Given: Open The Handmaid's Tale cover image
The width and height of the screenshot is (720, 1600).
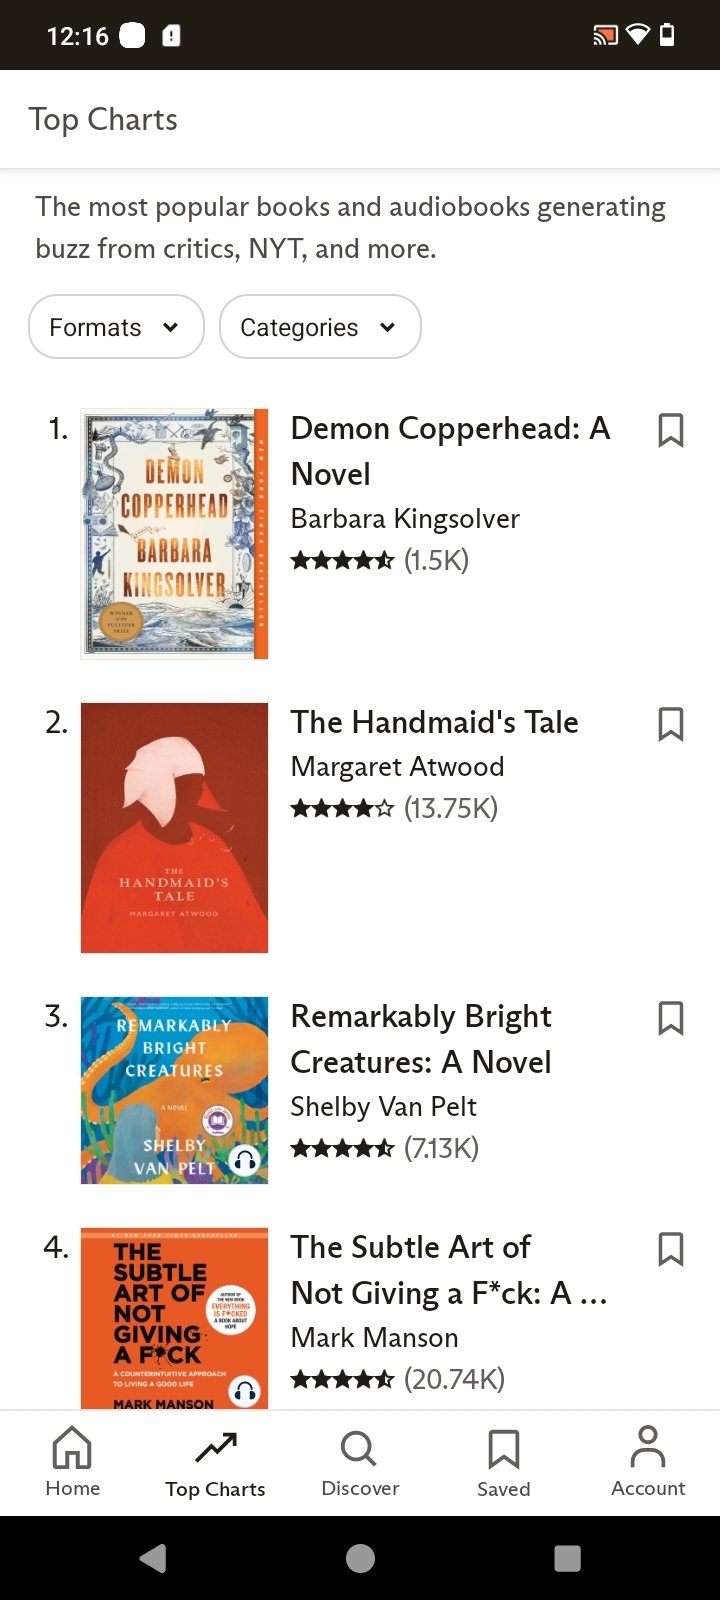Looking at the screenshot, I should (x=174, y=827).
